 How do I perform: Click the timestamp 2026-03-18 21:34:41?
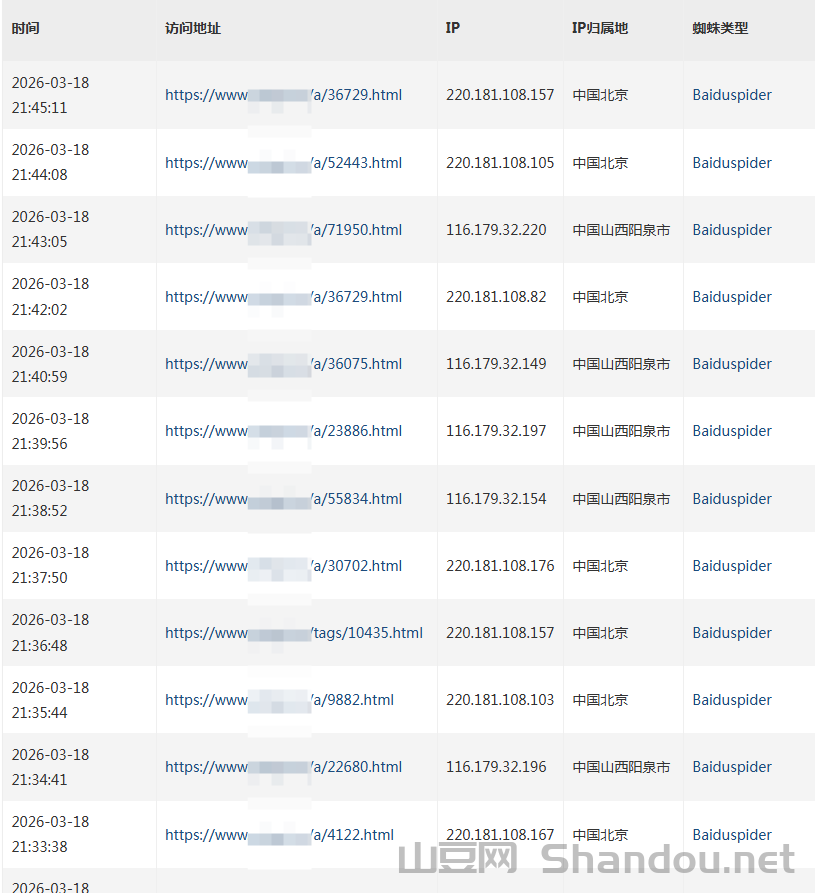50,767
